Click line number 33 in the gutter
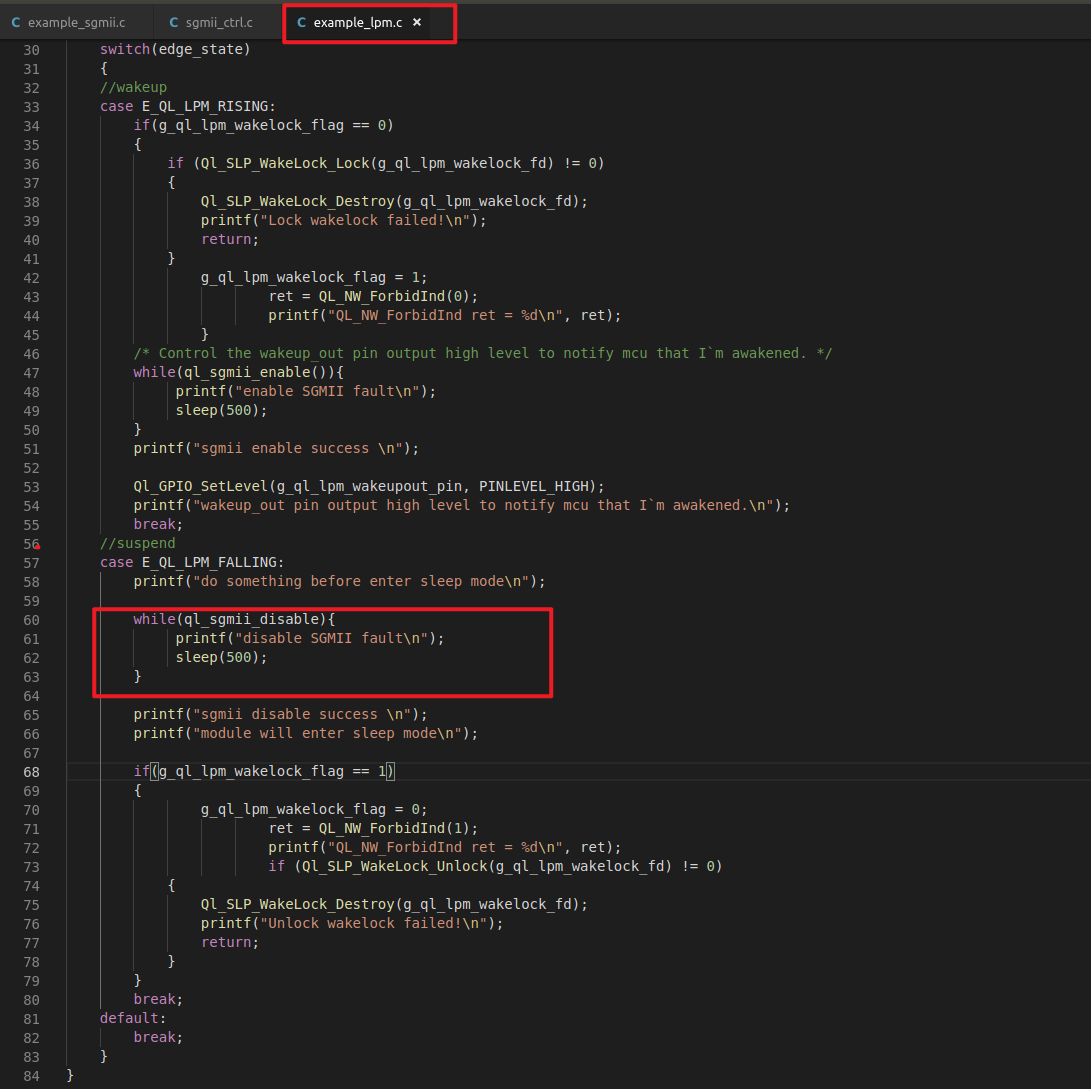Viewport: 1091px width, 1089px height. (31, 107)
